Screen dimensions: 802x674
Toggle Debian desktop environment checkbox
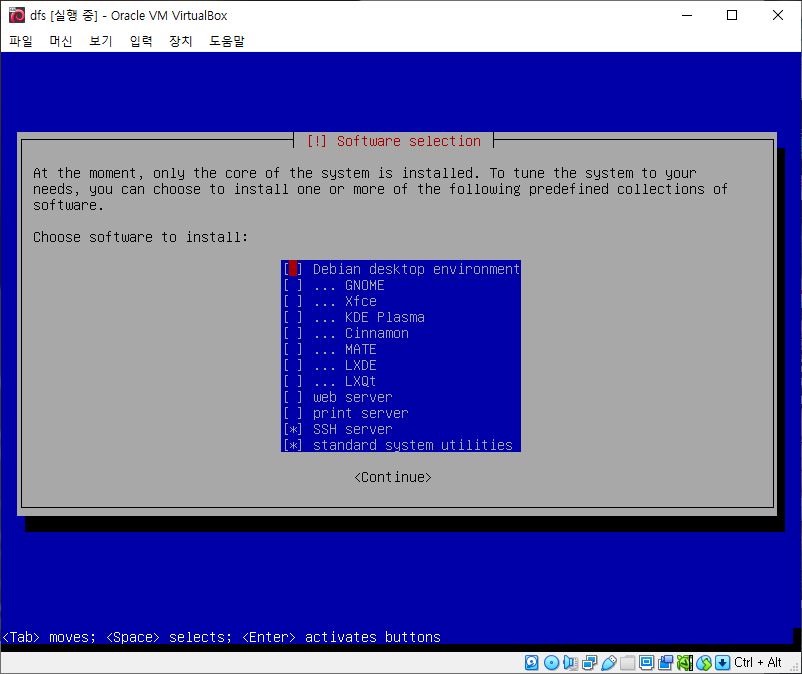pos(293,269)
